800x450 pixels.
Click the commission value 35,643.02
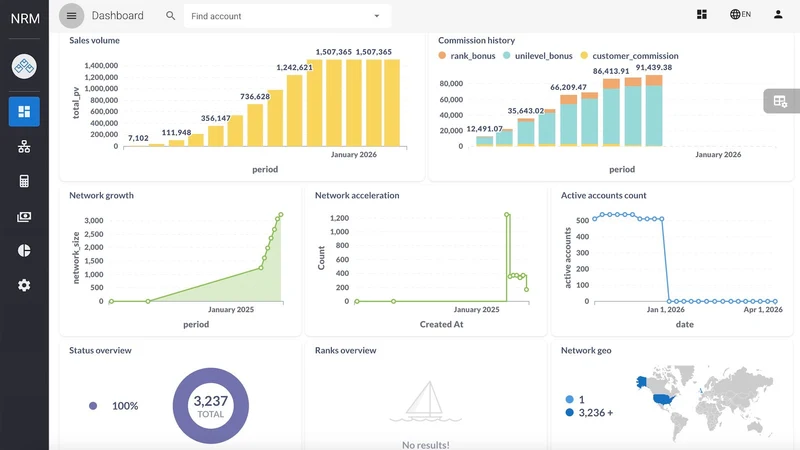click(526, 111)
